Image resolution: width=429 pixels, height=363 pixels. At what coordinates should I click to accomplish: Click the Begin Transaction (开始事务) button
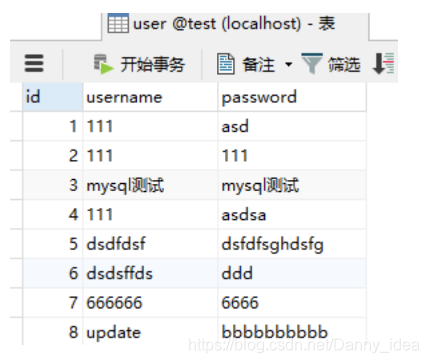(139, 64)
